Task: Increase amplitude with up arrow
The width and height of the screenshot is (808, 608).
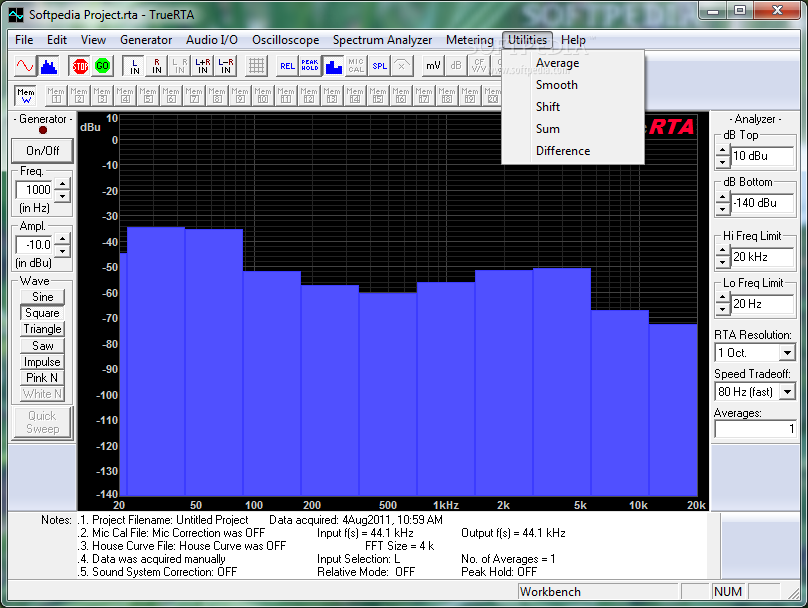Action: pos(62,239)
